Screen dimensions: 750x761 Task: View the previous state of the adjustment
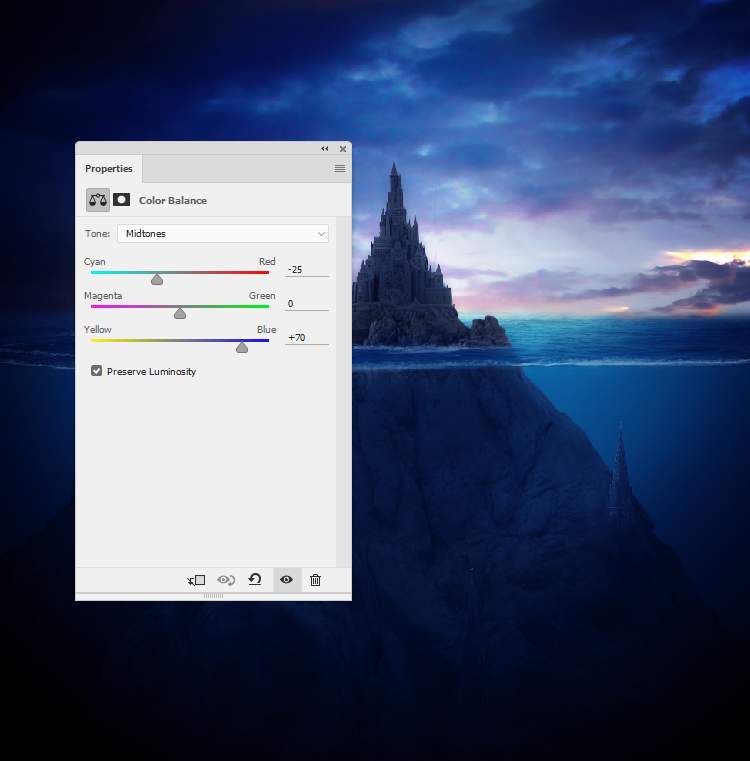tap(226, 580)
